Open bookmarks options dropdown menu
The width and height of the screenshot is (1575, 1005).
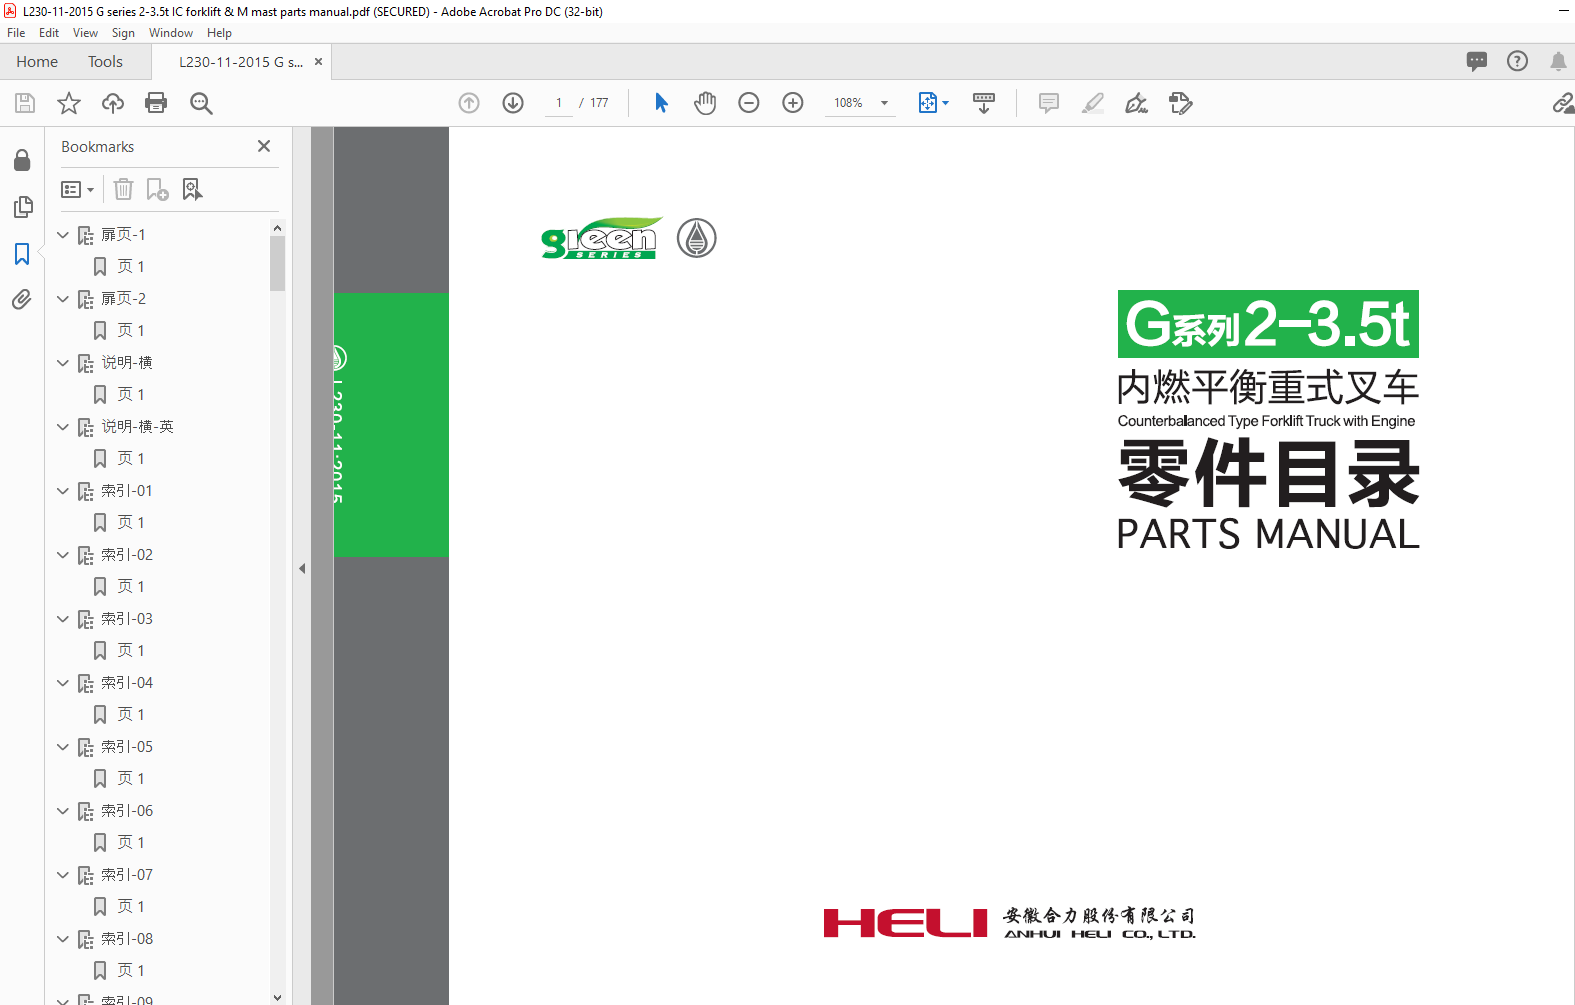pos(78,189)
